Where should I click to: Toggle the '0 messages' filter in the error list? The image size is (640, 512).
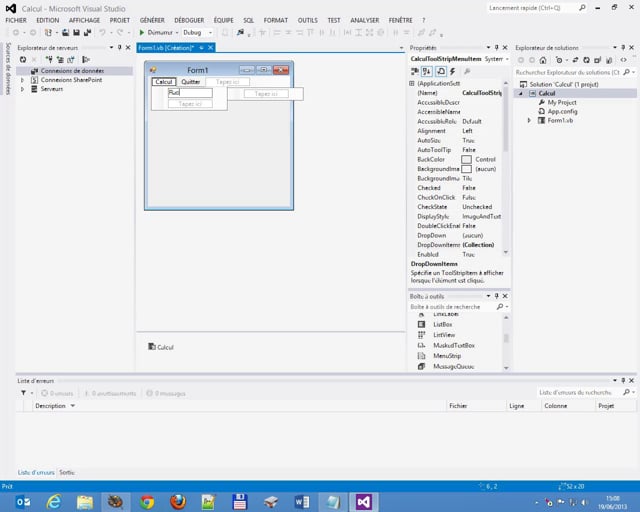pos(166,394)
